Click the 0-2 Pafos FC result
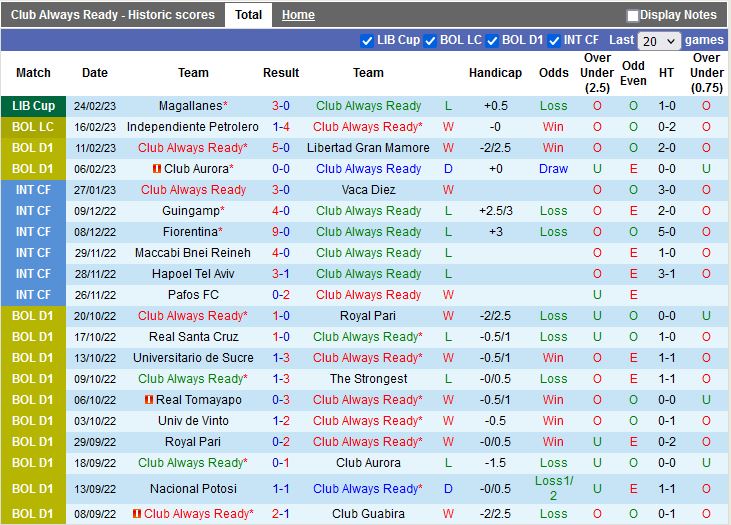The width and height of the screenshot is (731, 525). [281, 295]
